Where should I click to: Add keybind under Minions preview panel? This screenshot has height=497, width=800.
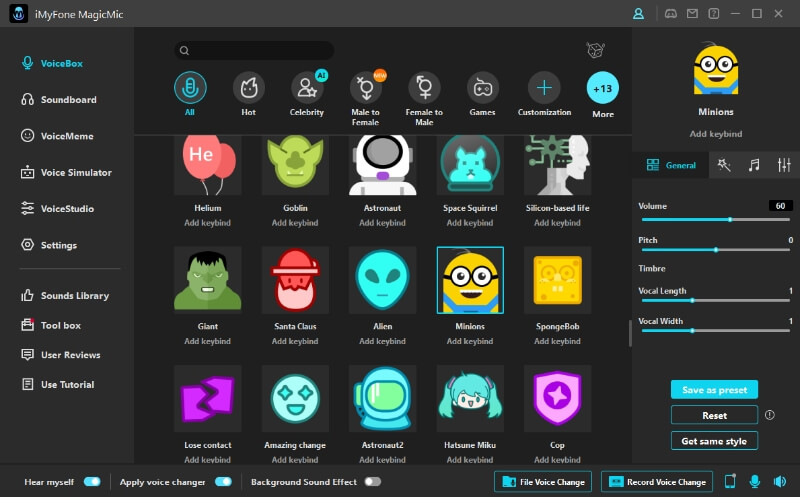[x=716, y=134]
